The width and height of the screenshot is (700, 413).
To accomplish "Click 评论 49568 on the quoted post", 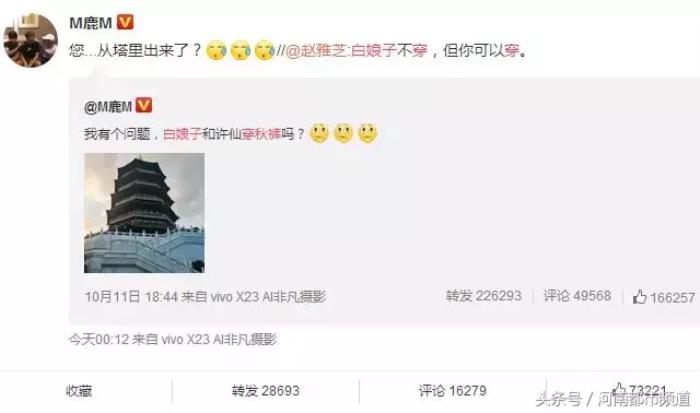I will coord(577,296).
